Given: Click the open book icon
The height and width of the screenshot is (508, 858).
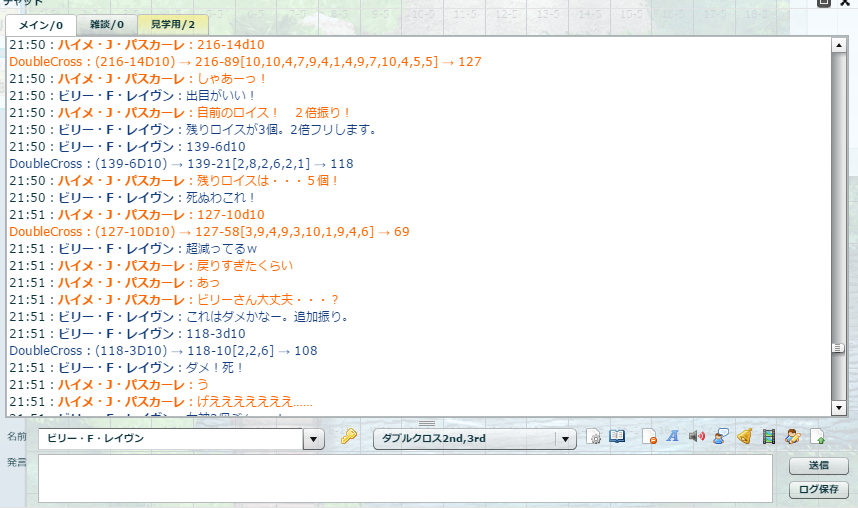Looking at the screenshot, I should (617, 437).
